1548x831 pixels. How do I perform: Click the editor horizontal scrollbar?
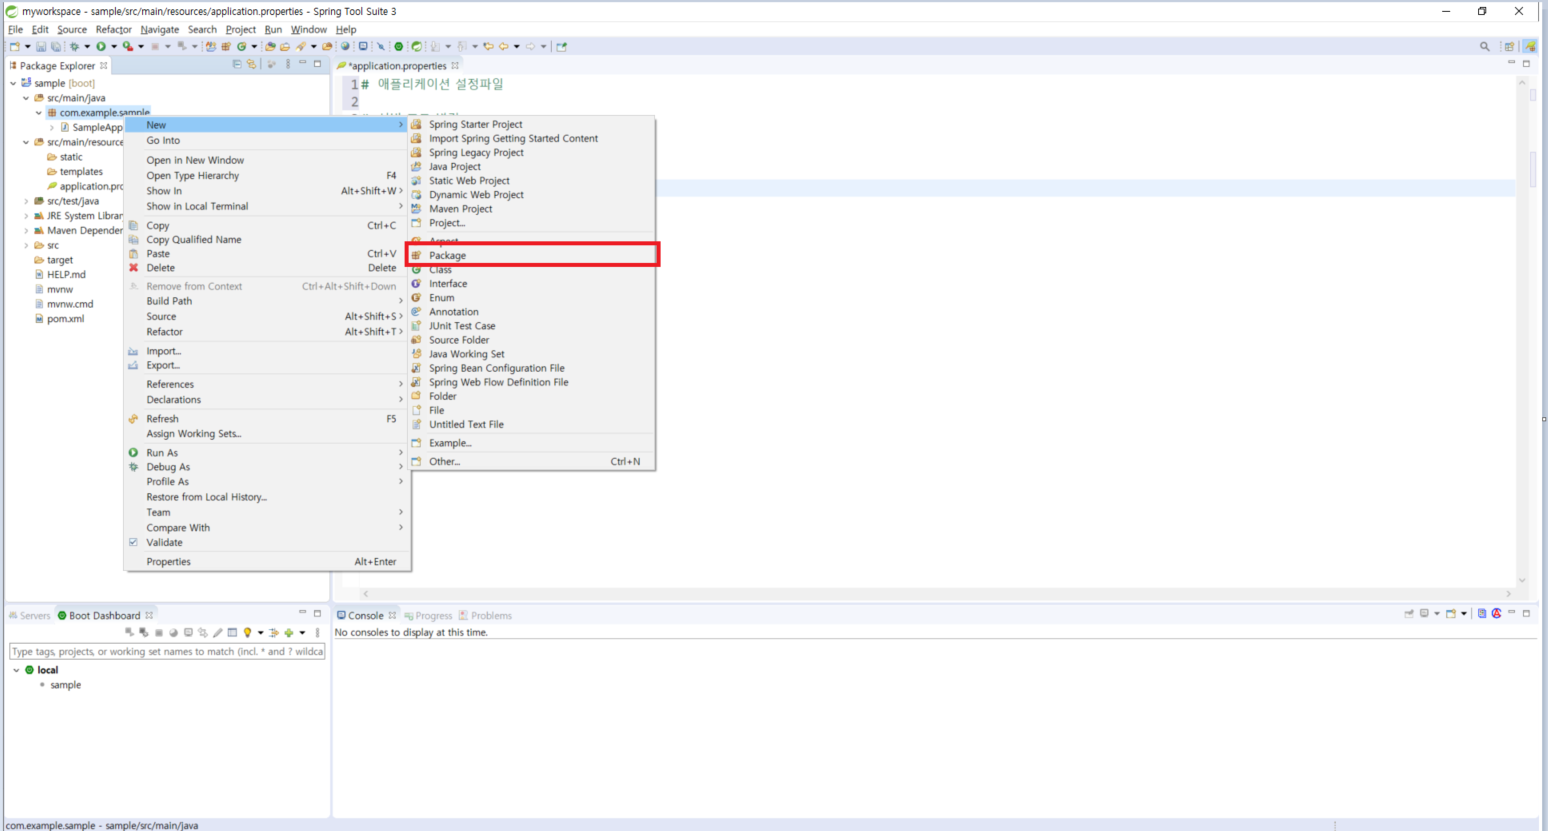point(936,593)
